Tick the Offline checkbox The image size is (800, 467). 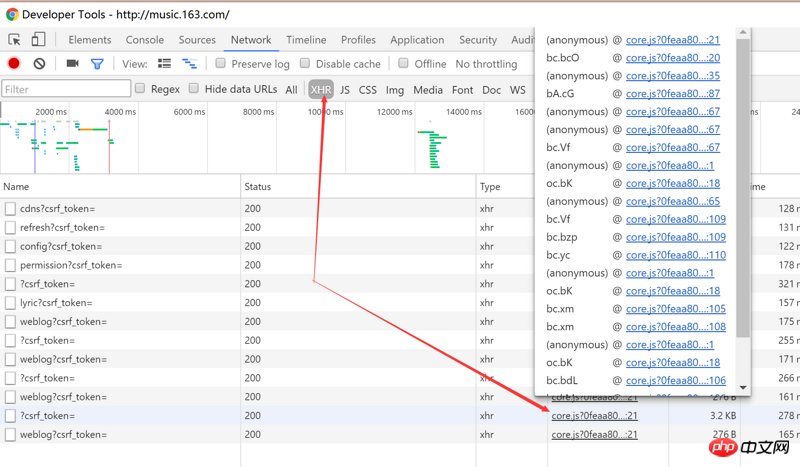(x=403, y=63)
